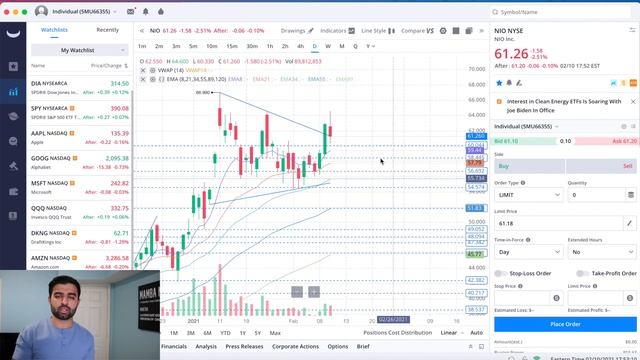
Task: Open chart settings gear icon
Action: [x=443, y=31]
